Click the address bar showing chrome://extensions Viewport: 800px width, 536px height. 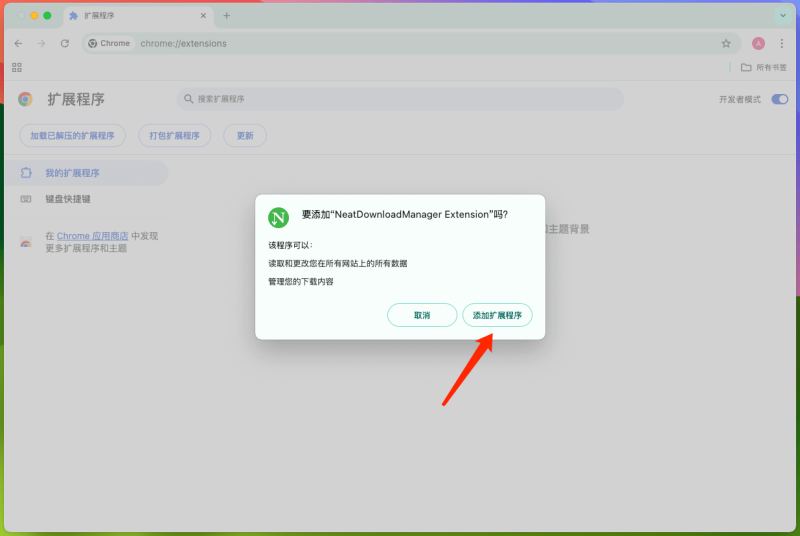(411, 44)
